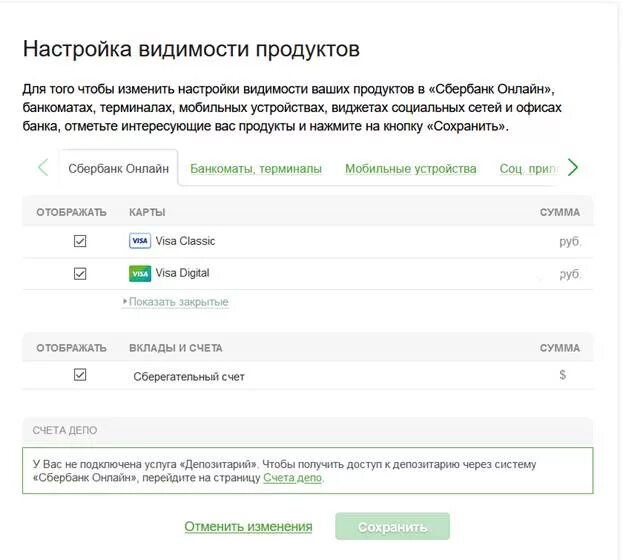Click the Карты column header
The height and width of the screenshot is (560, 623).
click(147, 212)
